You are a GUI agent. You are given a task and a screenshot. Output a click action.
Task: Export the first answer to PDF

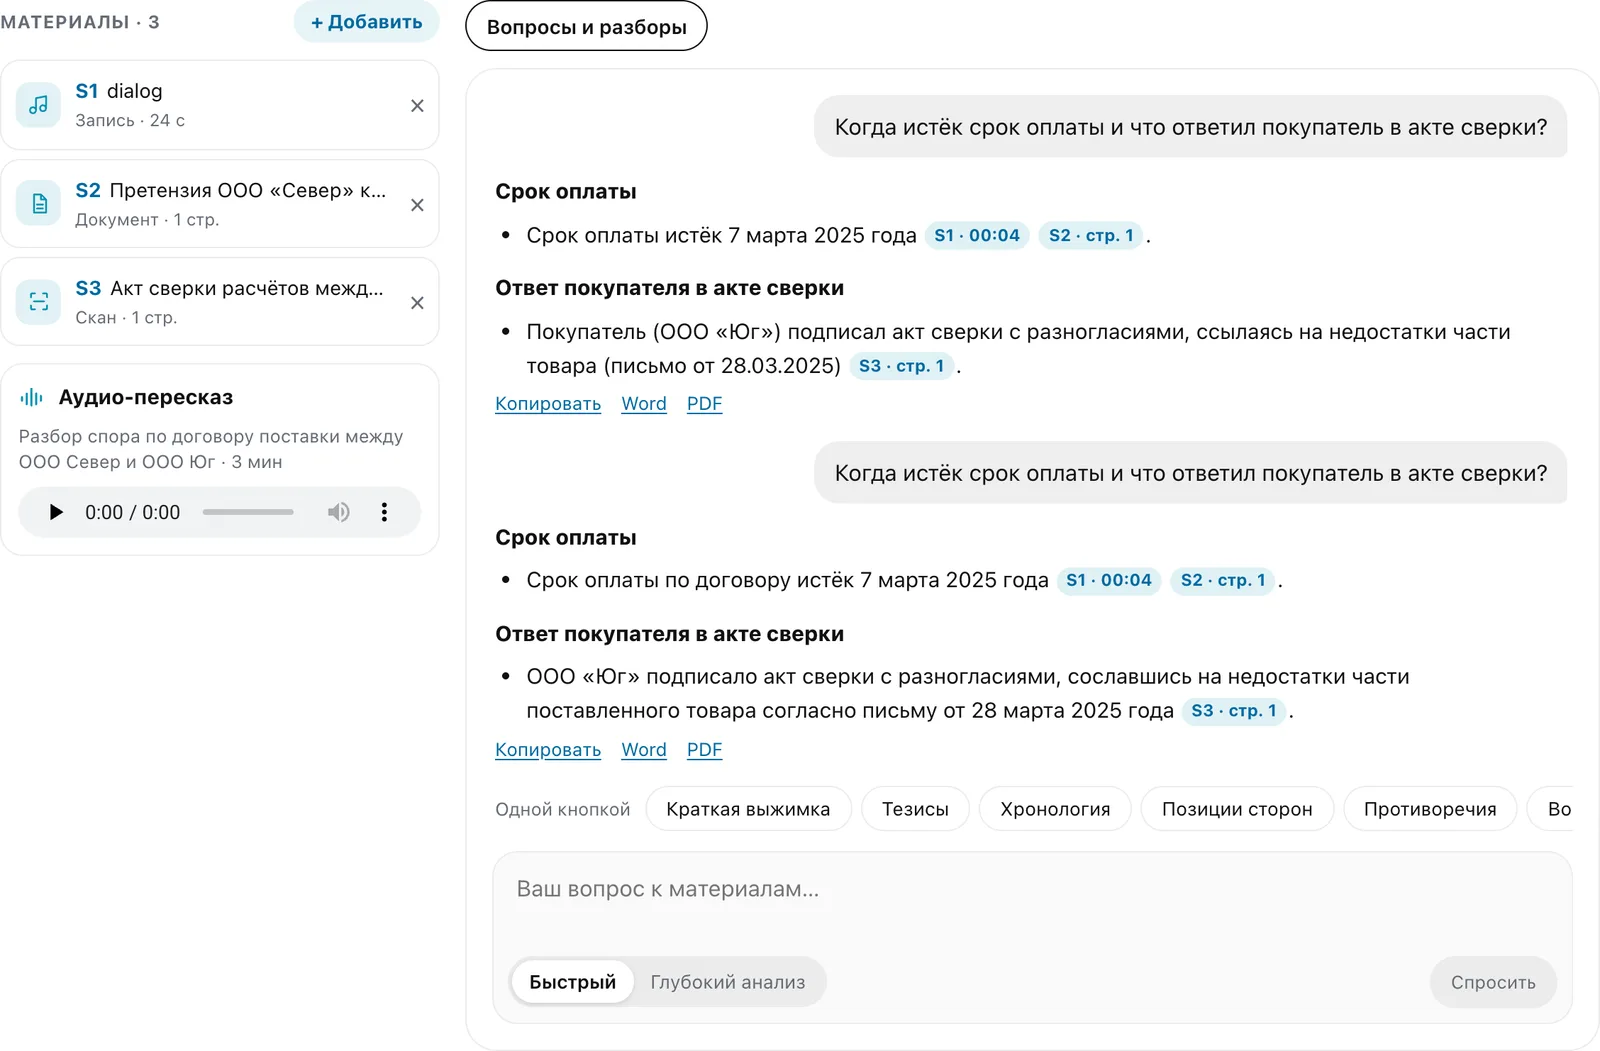[704, 404]
